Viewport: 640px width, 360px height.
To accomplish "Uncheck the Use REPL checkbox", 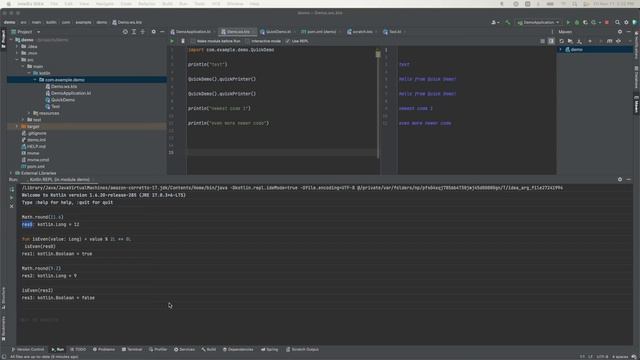I will (288, 41).
